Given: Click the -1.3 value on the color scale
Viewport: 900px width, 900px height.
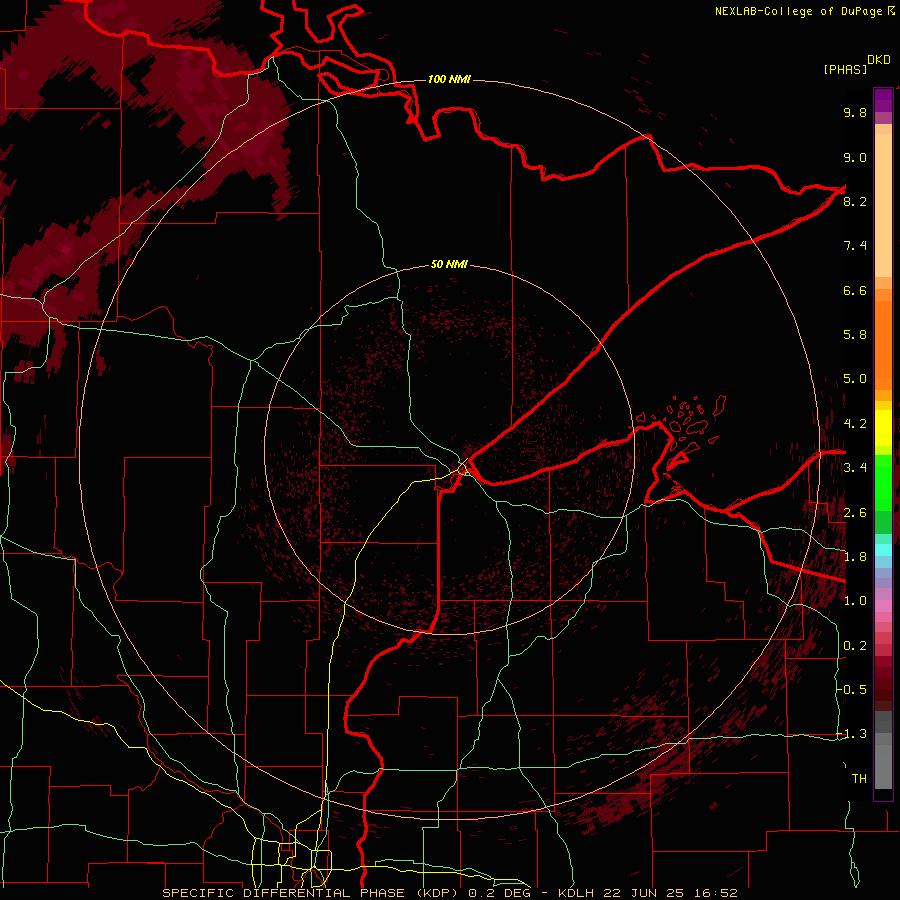Looking at the screenshot, I should 852,734.
